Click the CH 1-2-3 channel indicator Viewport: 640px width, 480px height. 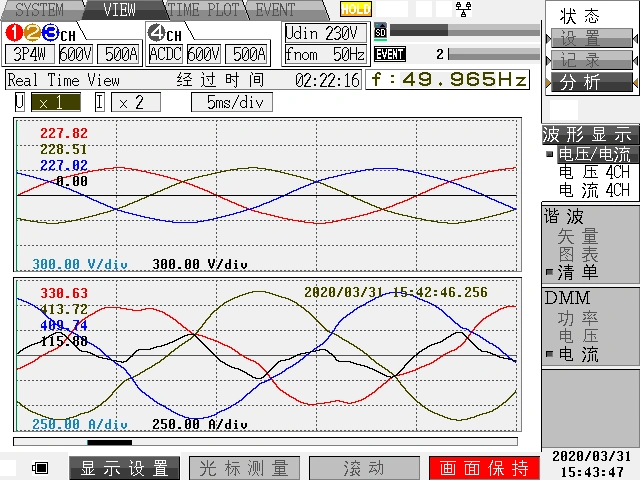point(40,33)
